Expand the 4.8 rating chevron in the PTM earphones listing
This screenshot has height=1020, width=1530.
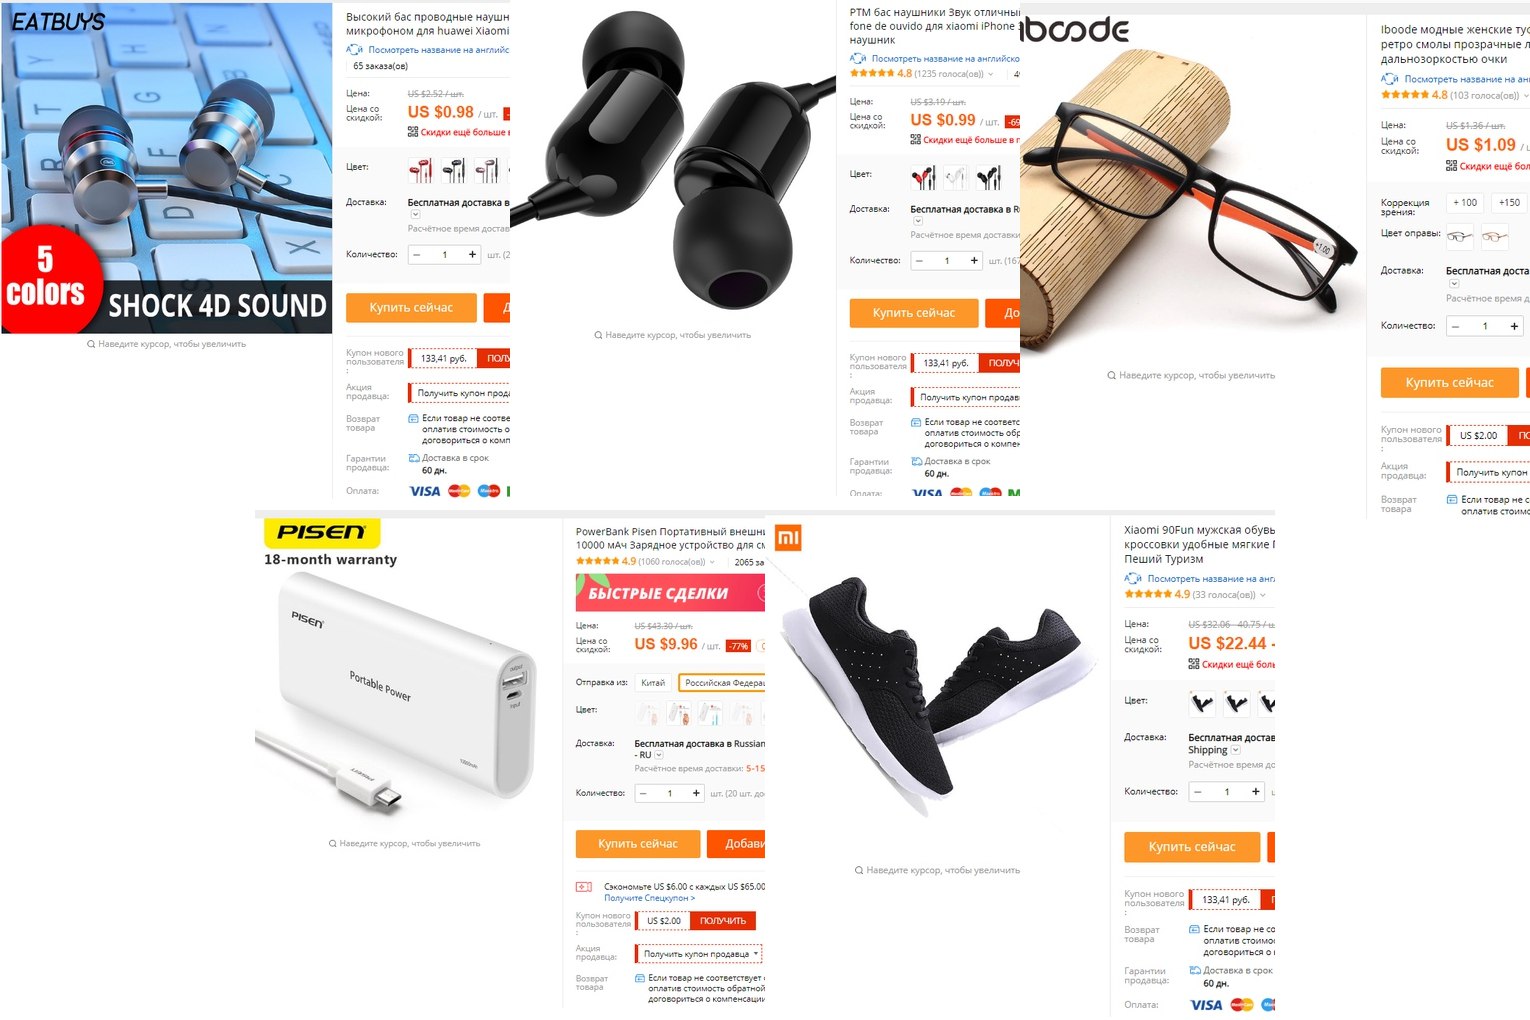tap(991, 74)
